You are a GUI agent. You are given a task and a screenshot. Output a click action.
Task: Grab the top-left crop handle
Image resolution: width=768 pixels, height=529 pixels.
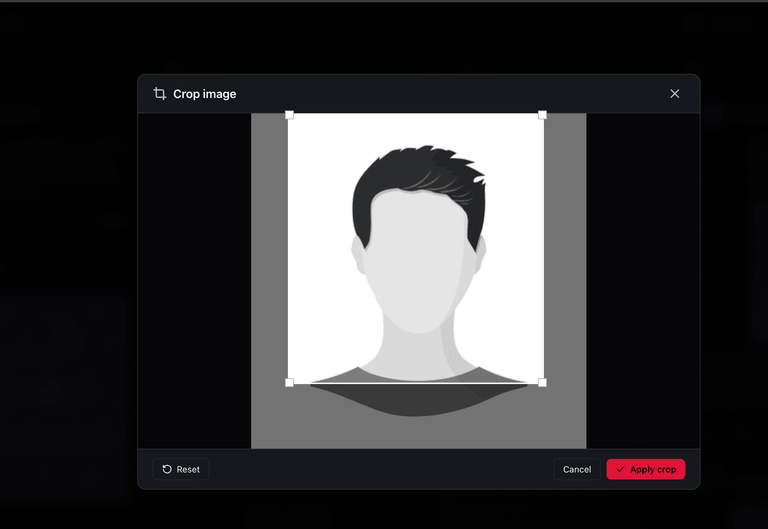[289, 115]
